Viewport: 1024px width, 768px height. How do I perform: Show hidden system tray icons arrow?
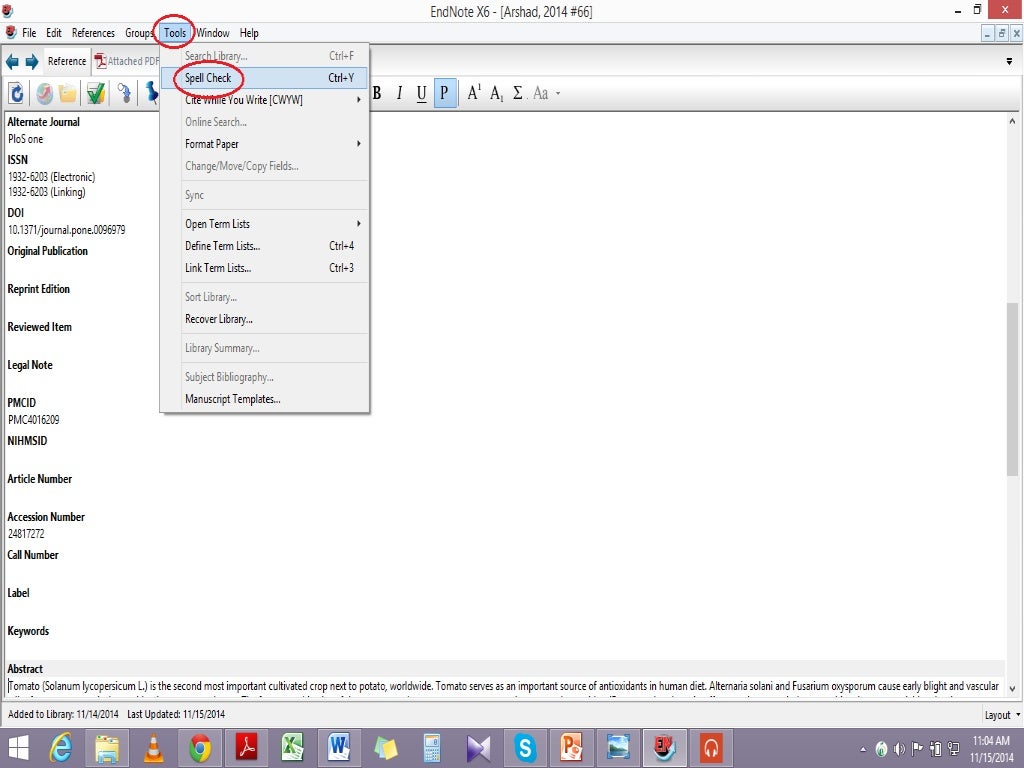click(863, 750)
